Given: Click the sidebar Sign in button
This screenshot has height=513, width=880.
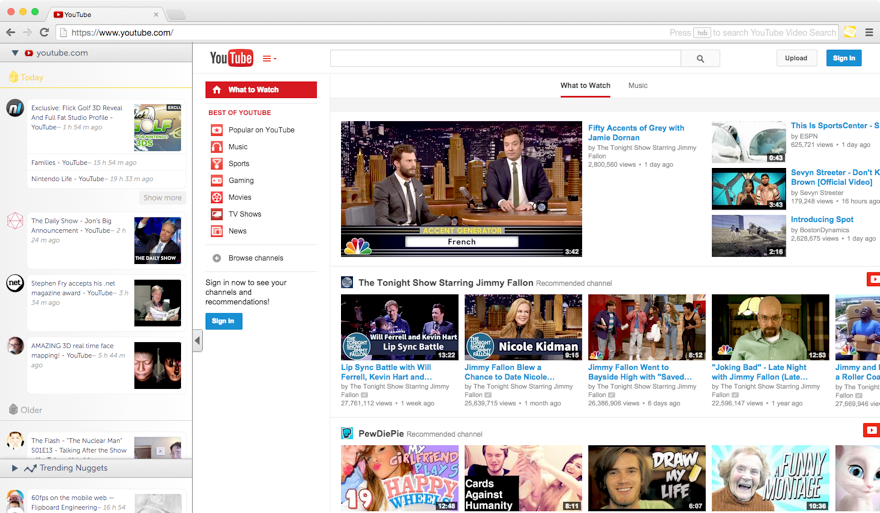Looking at the screenshot, I should coord(223,321).
